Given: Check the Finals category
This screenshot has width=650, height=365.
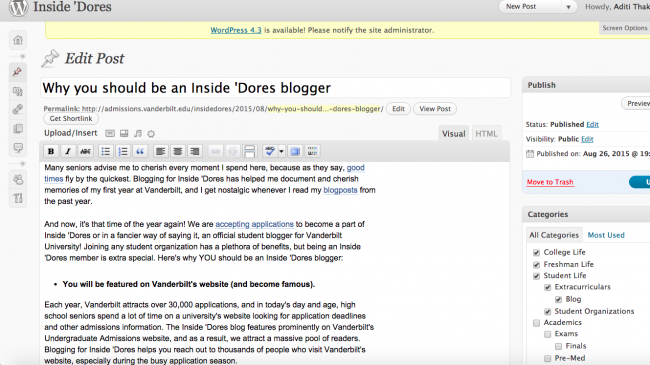Looking at the screenshot, I should point(558,346).
